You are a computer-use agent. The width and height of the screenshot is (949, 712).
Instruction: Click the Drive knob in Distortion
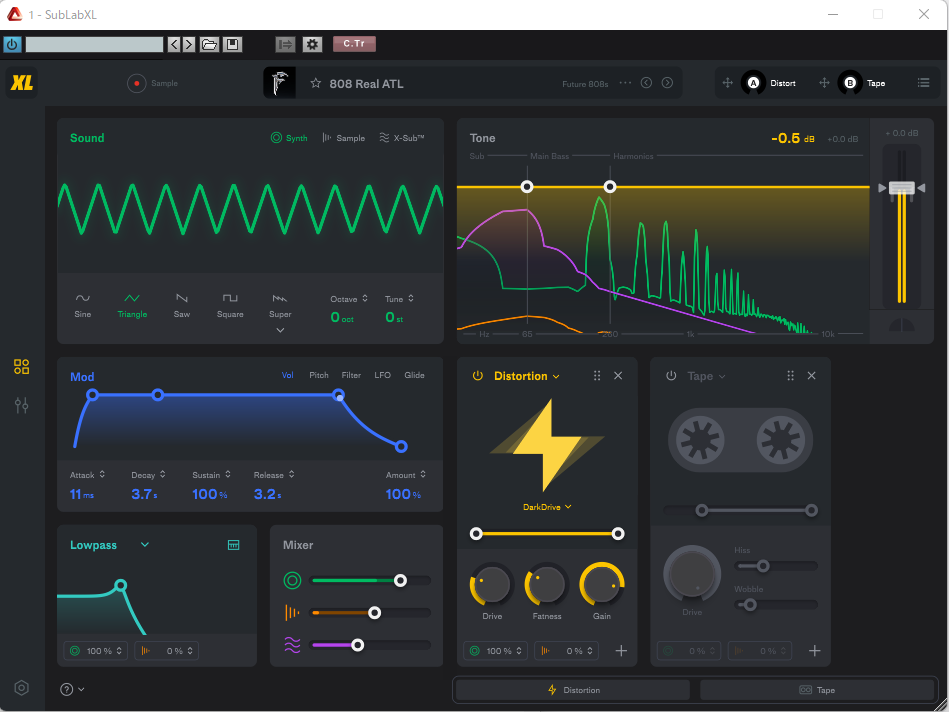[x=491, y=585]
